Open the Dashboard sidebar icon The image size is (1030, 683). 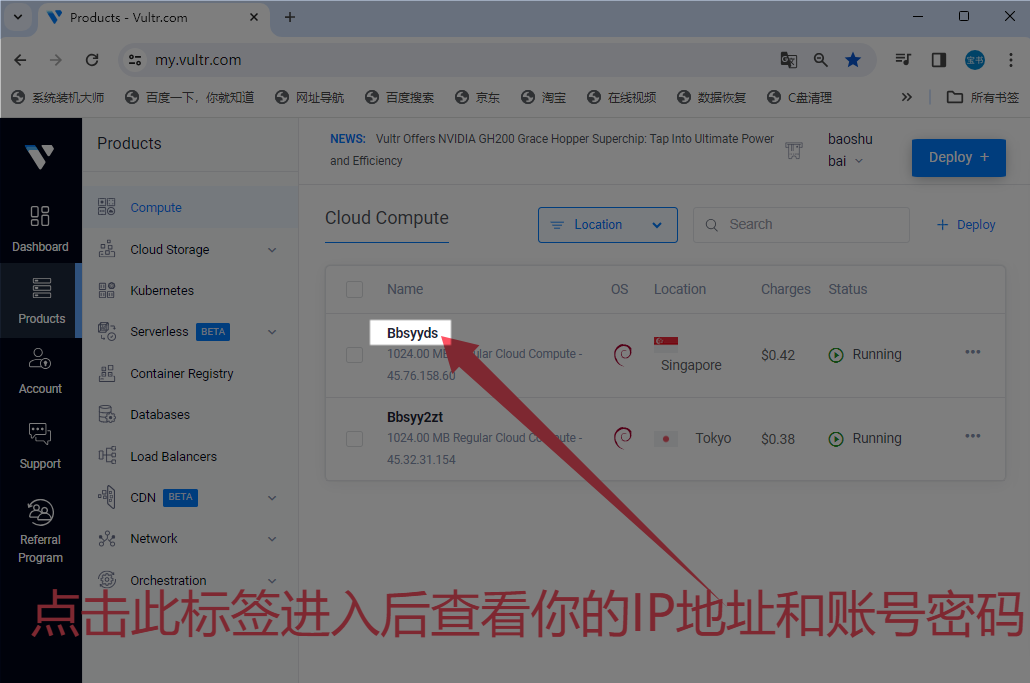coord(40,217)
